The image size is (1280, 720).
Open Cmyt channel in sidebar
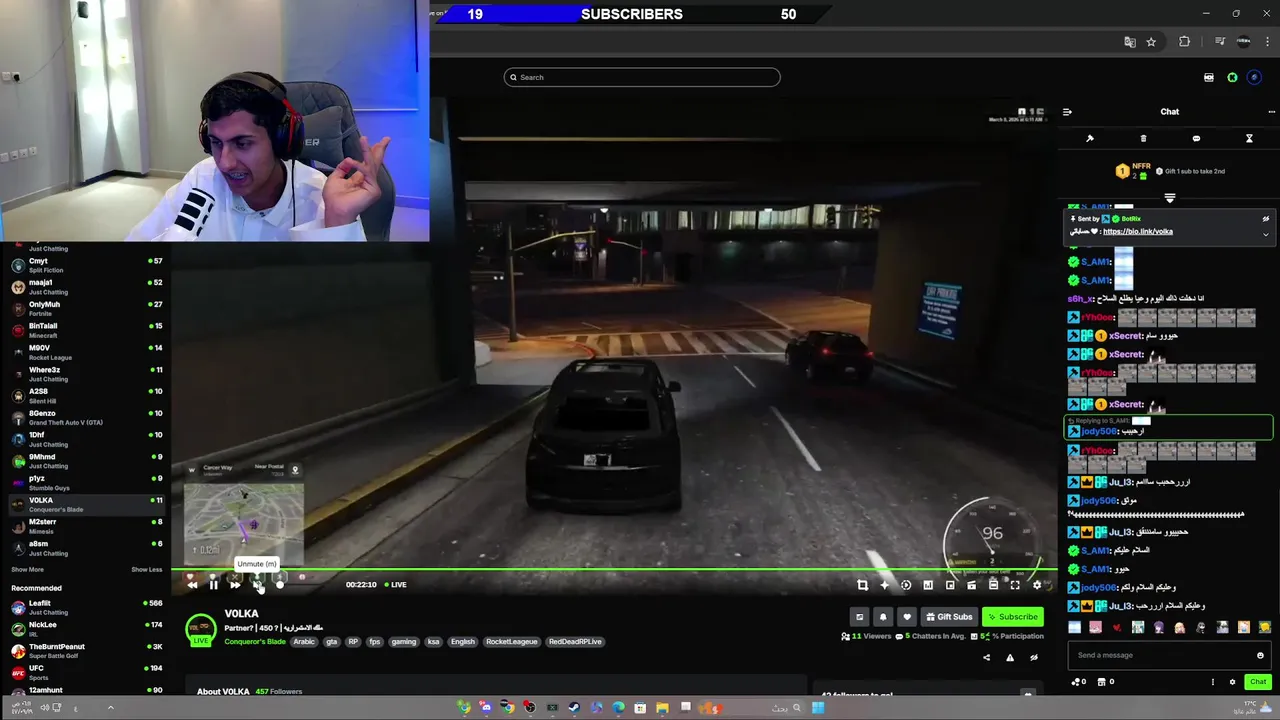pyautogui.click(x=85, y=265)
